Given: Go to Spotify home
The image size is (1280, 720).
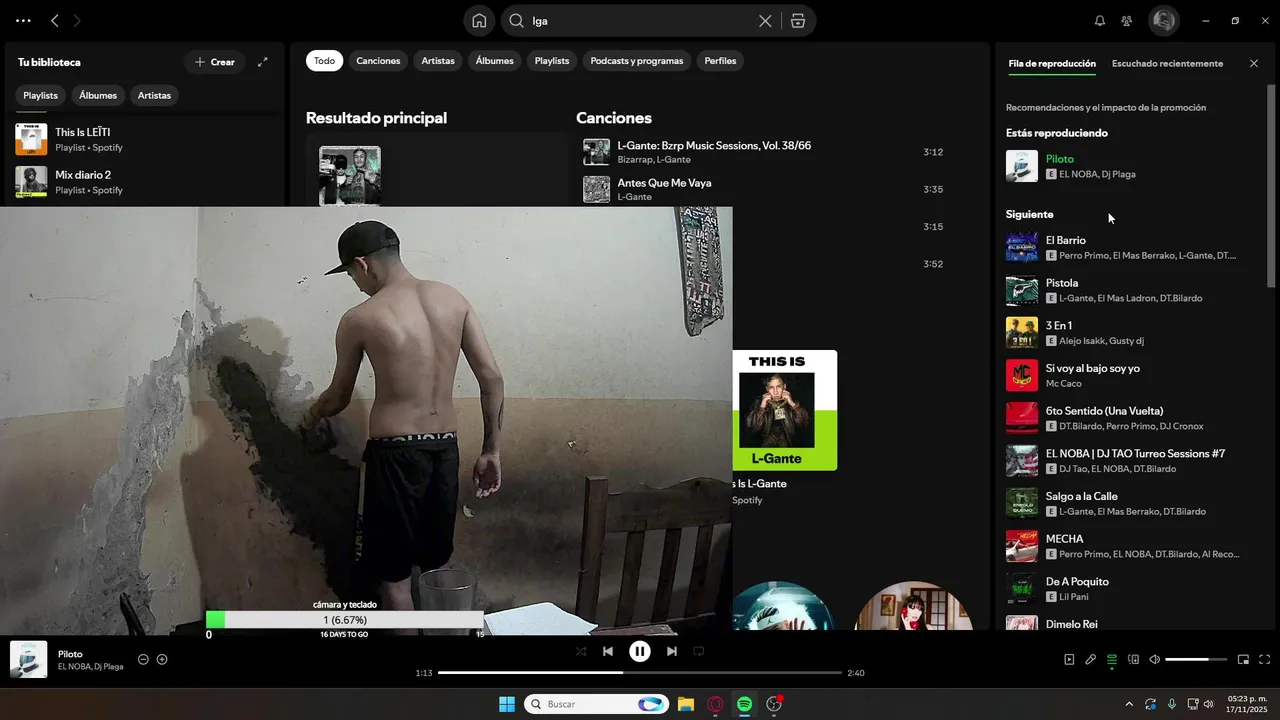Looking at the screenshot, I should (x=479, y=21).
